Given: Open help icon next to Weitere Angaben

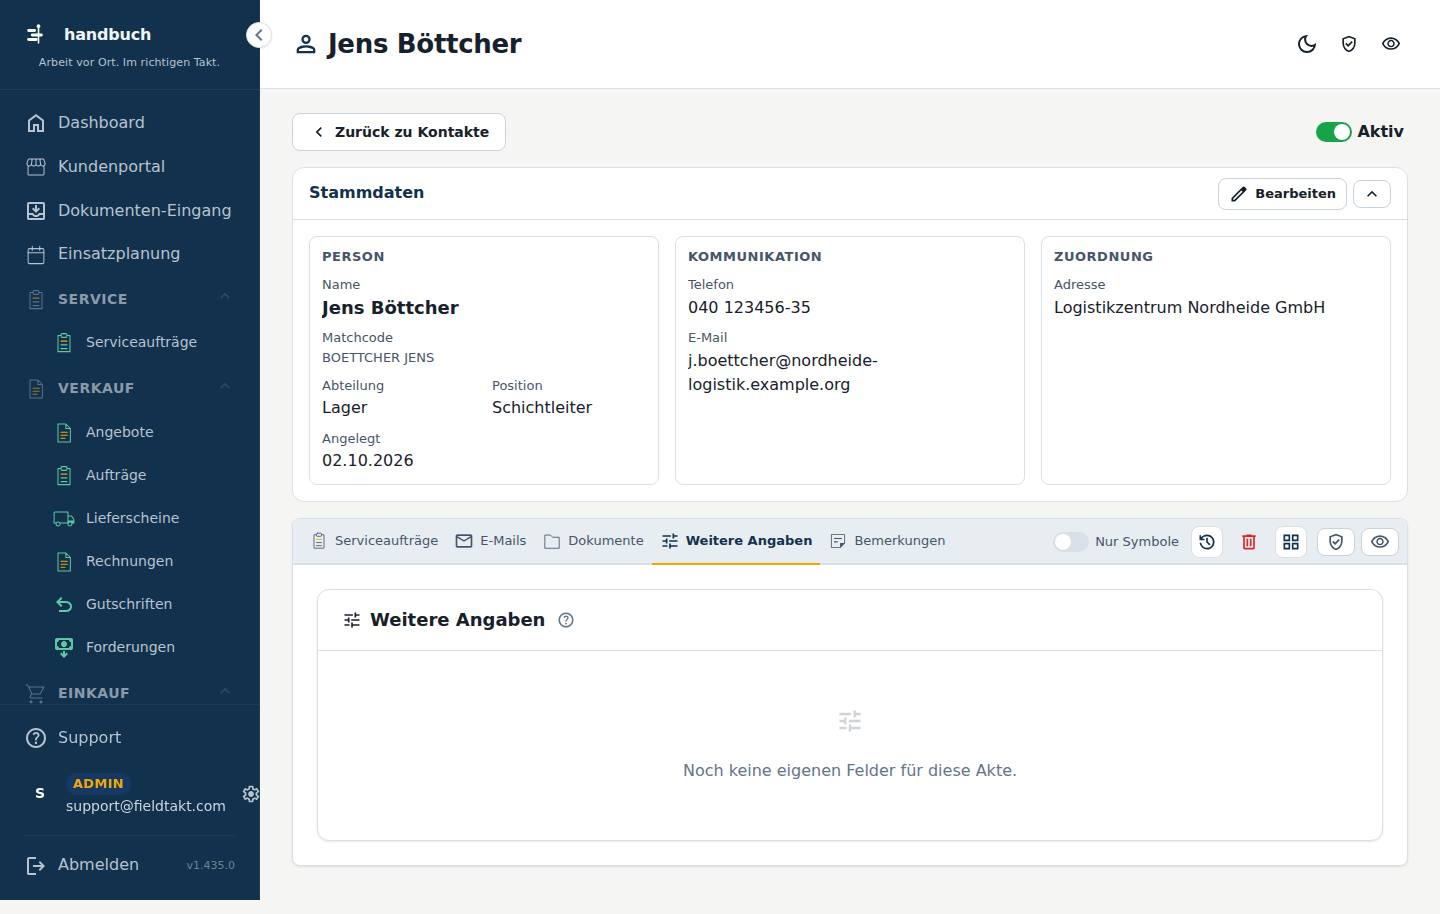Looking at the screenshot, I should click(566, 620).
